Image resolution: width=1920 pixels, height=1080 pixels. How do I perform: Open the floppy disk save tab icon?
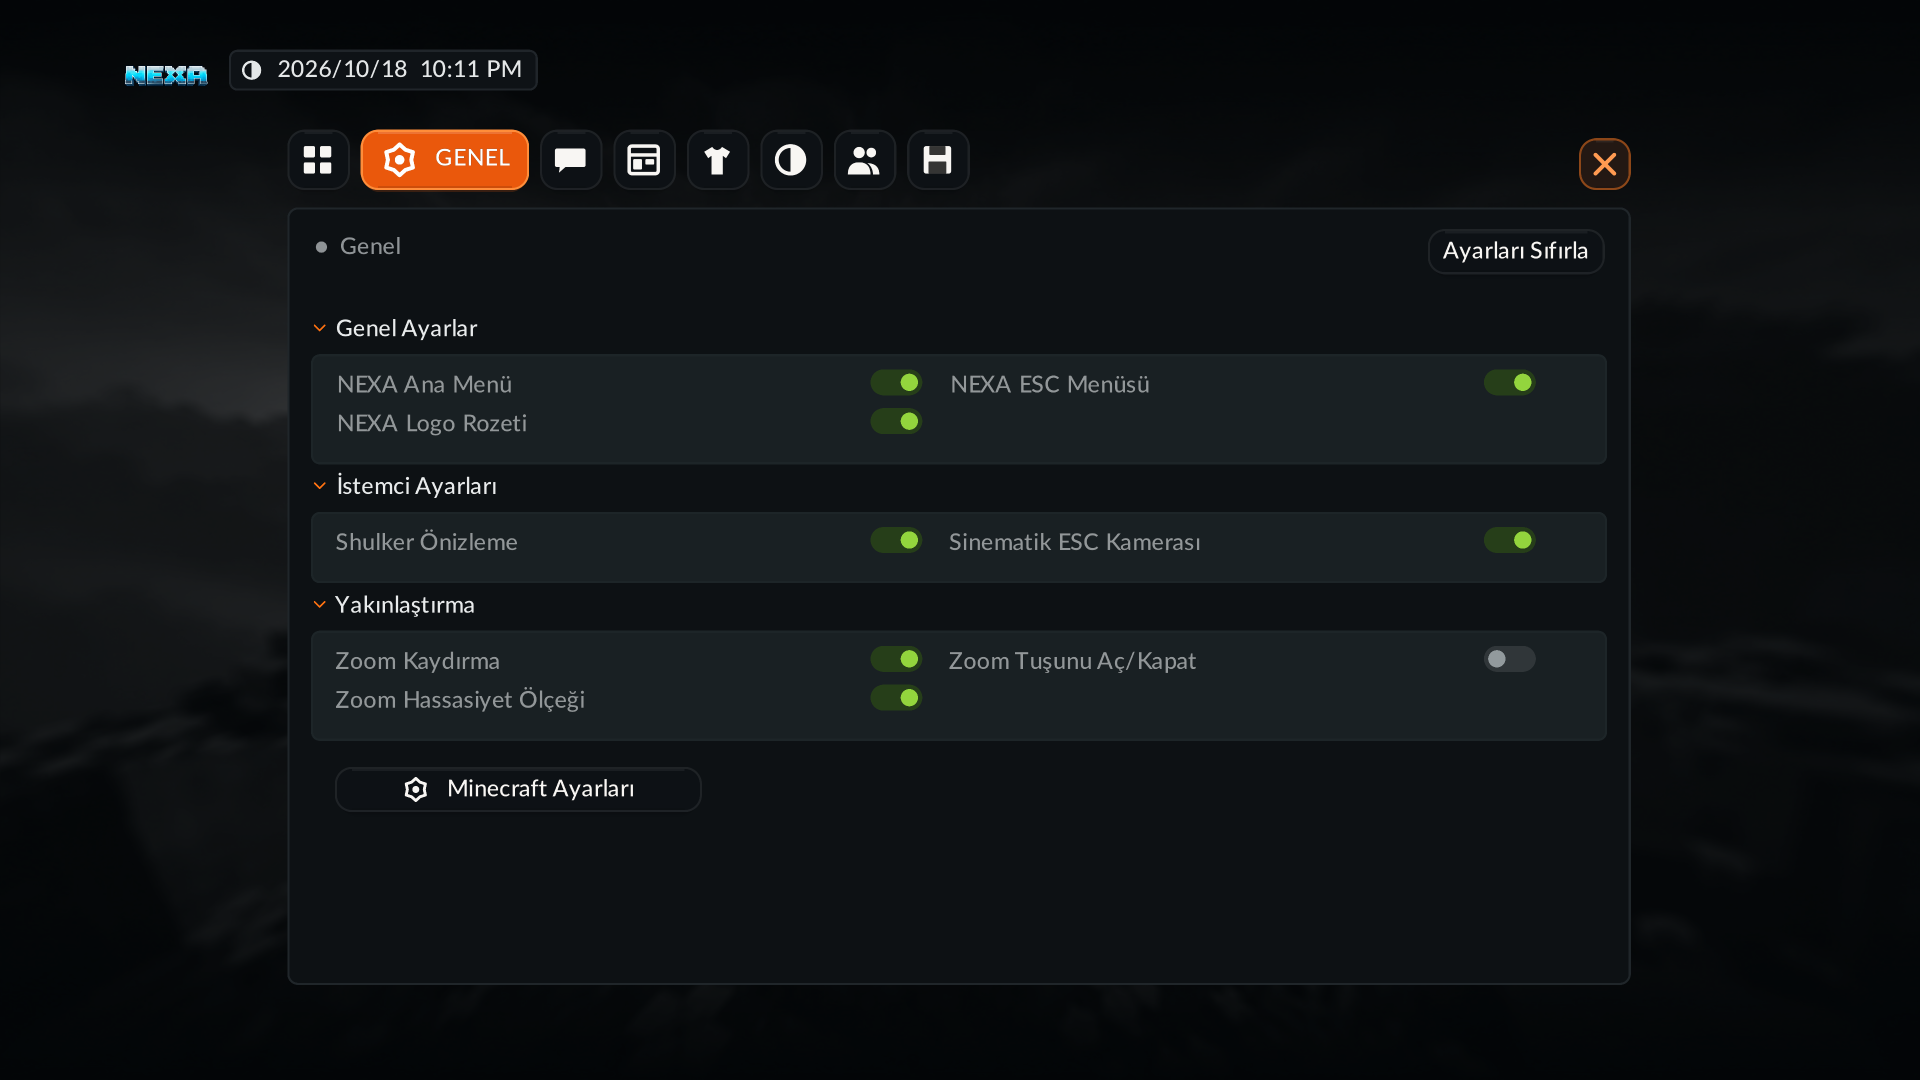coord(937,160)
